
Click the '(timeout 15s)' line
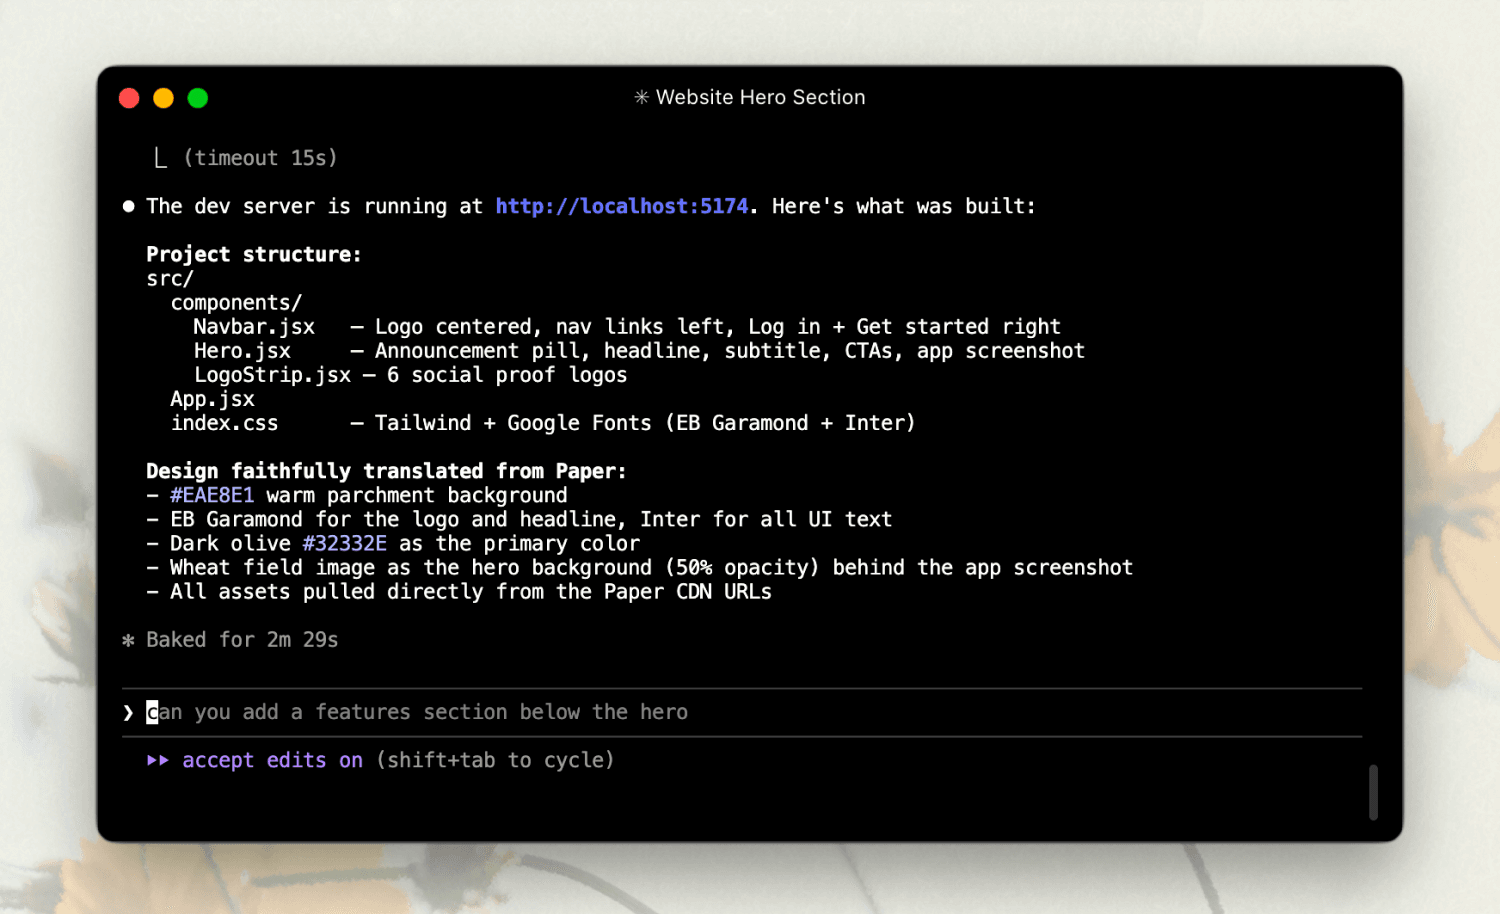point(260,158)
